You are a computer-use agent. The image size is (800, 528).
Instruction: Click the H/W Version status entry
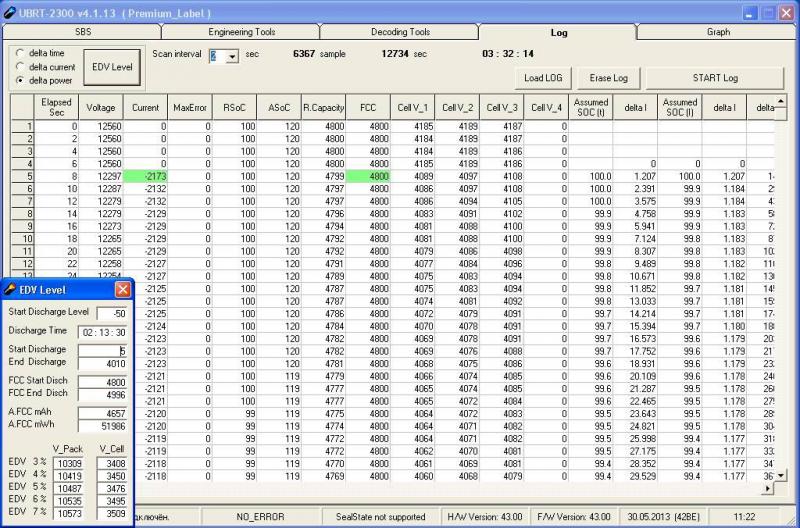[x=485, y=517]
